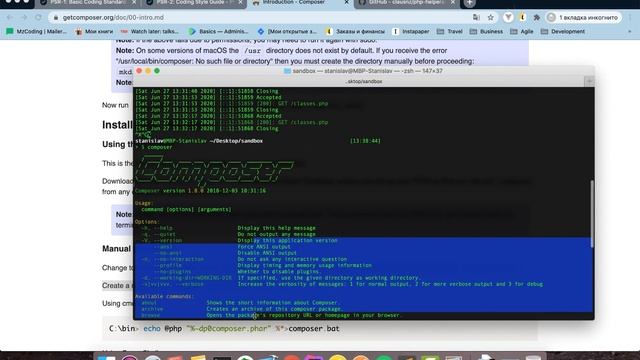The image size is (640, 360).
Task: Click 'Creates an archive of this composer package.'
Action: coord(274,309)
